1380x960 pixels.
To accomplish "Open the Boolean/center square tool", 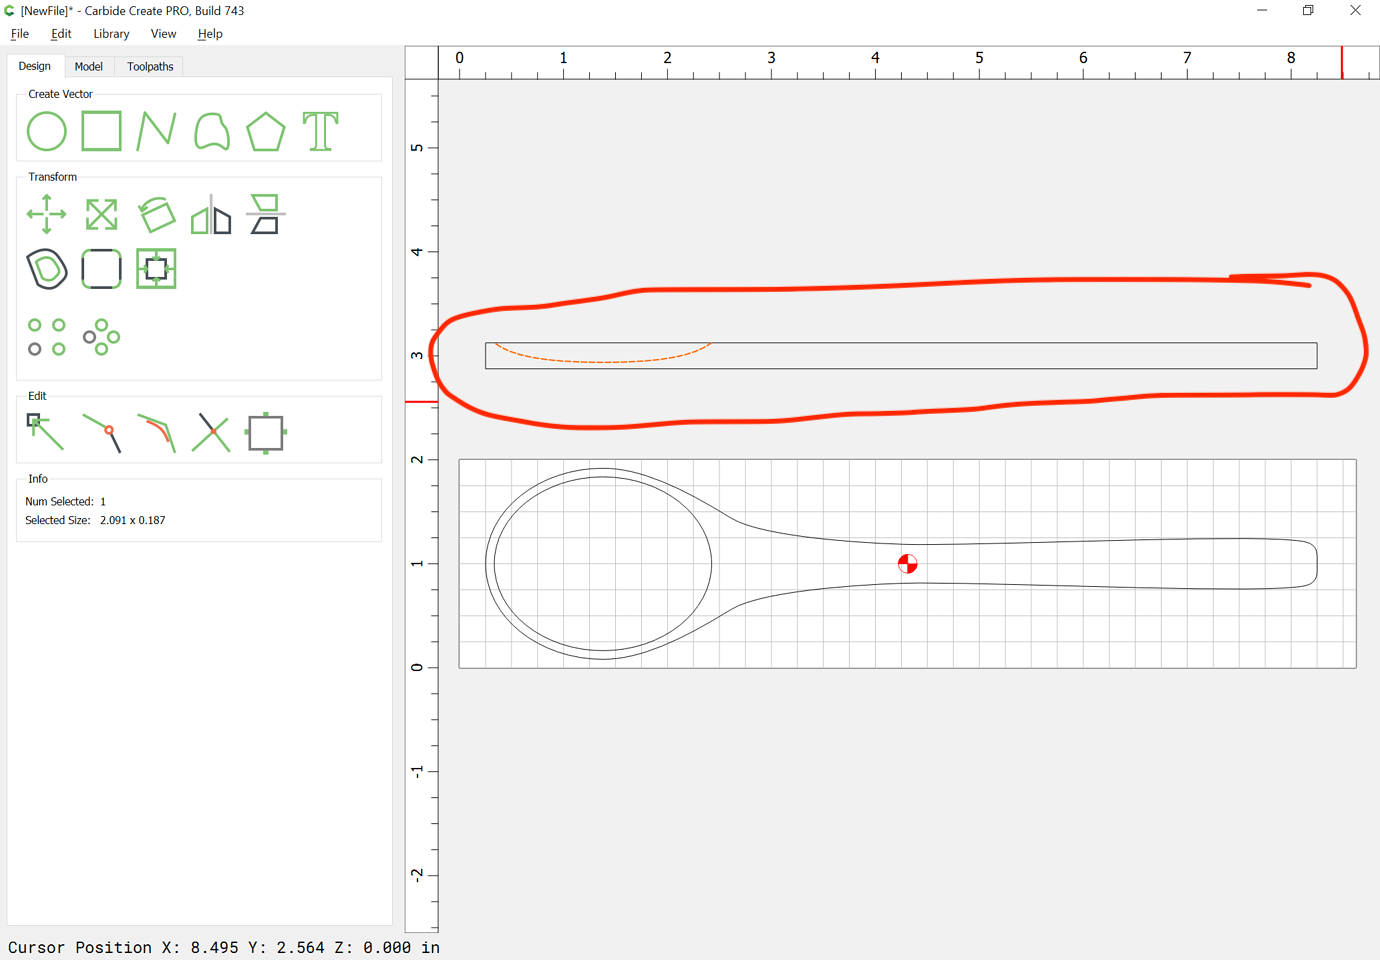I will pyautogui.click(x=156, y=269).
